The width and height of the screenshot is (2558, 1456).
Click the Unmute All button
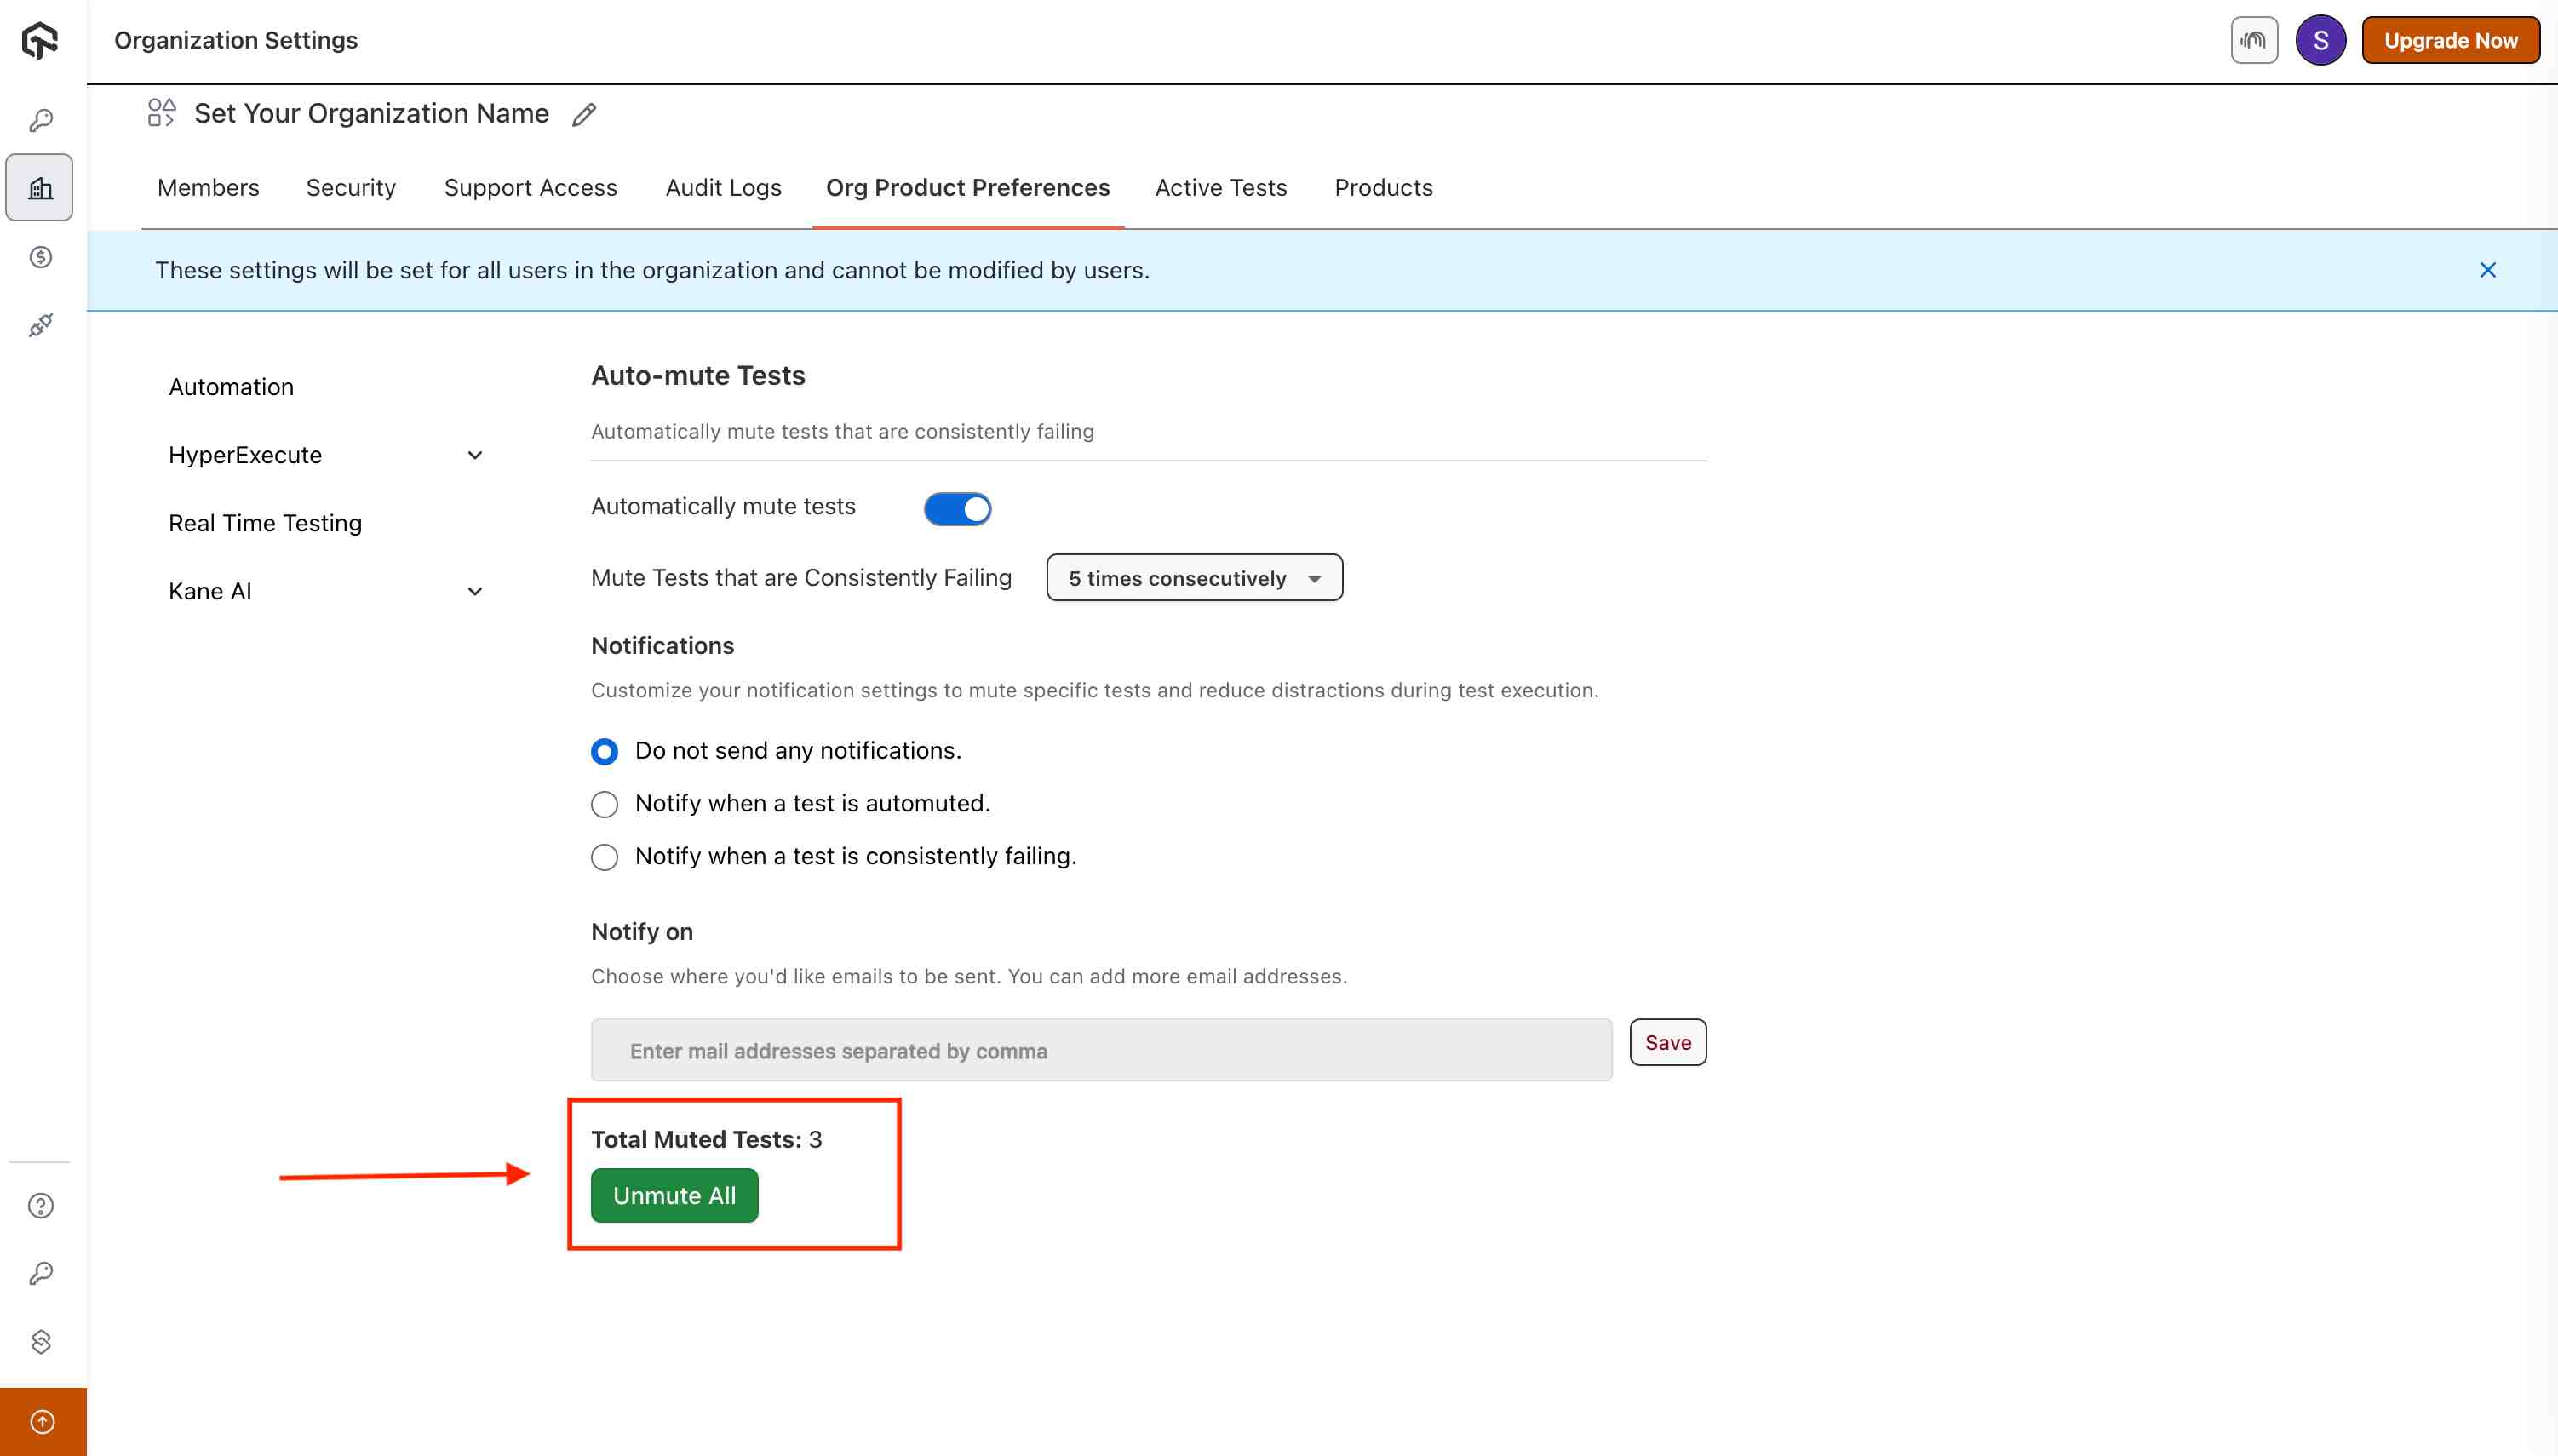pyautogui.click(x=674, y=1195)
